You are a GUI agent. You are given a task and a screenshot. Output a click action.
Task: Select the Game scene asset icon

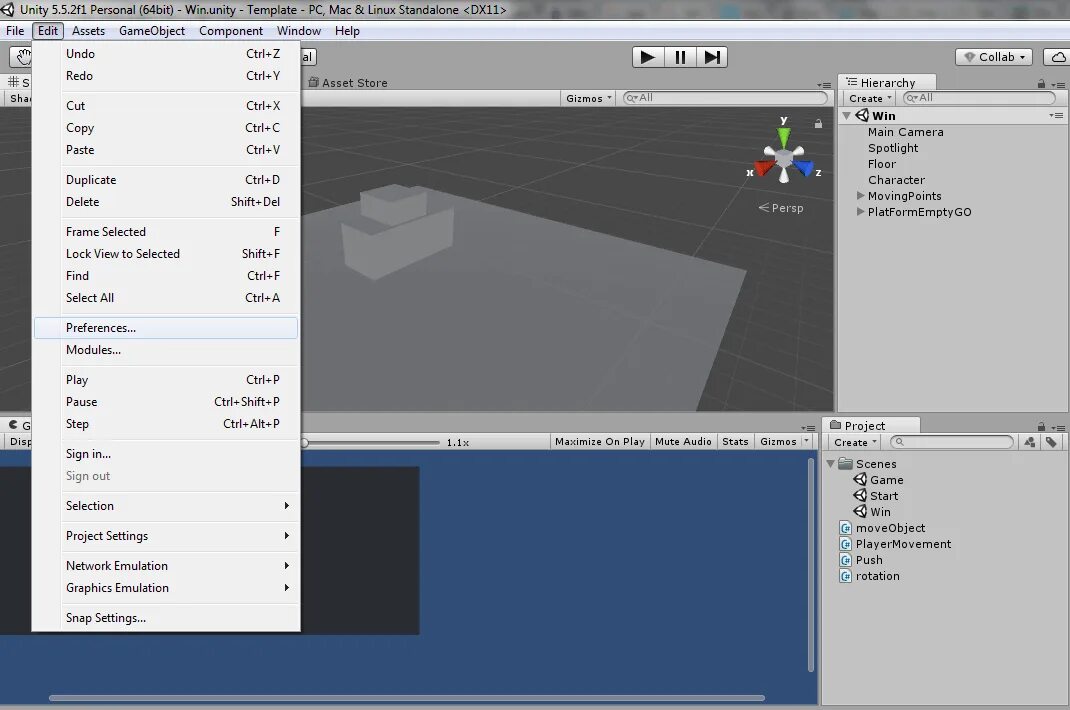(x=860, y=479)
